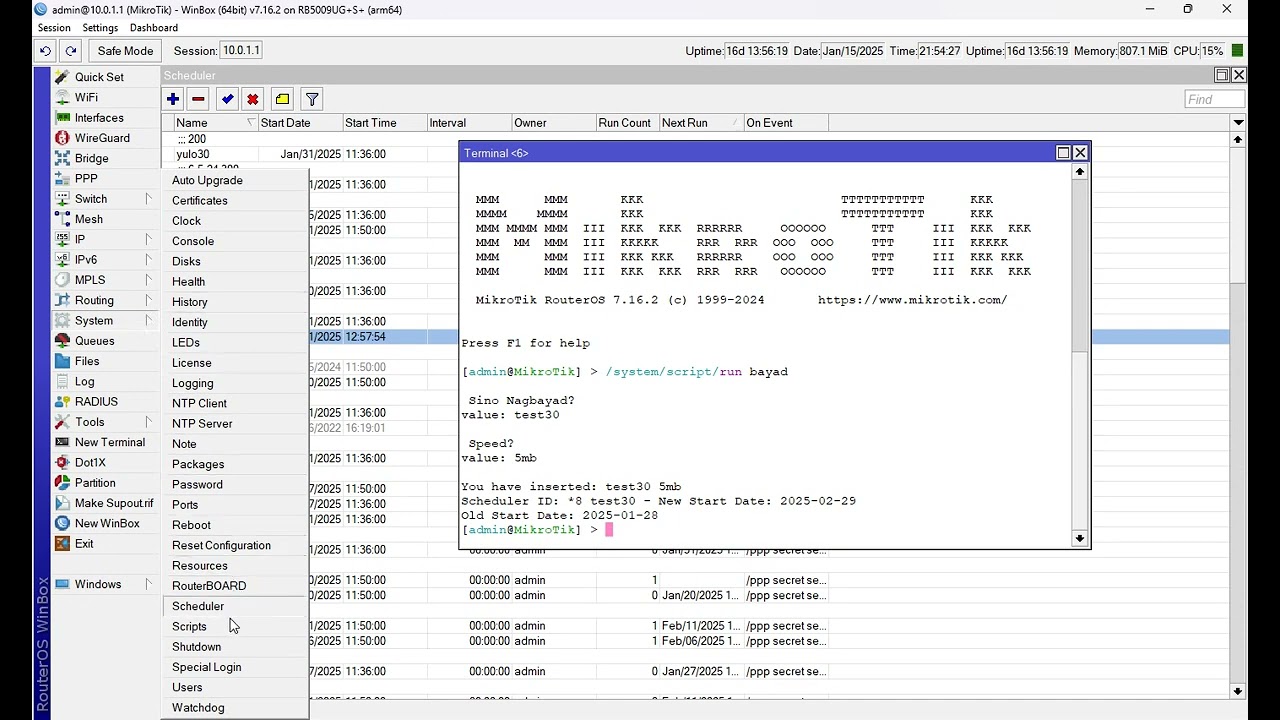Click the Scheduler list scrollbar down arrow
Image resolution: width=1280 pixels, height=720 pixels.
(1238, 691)
